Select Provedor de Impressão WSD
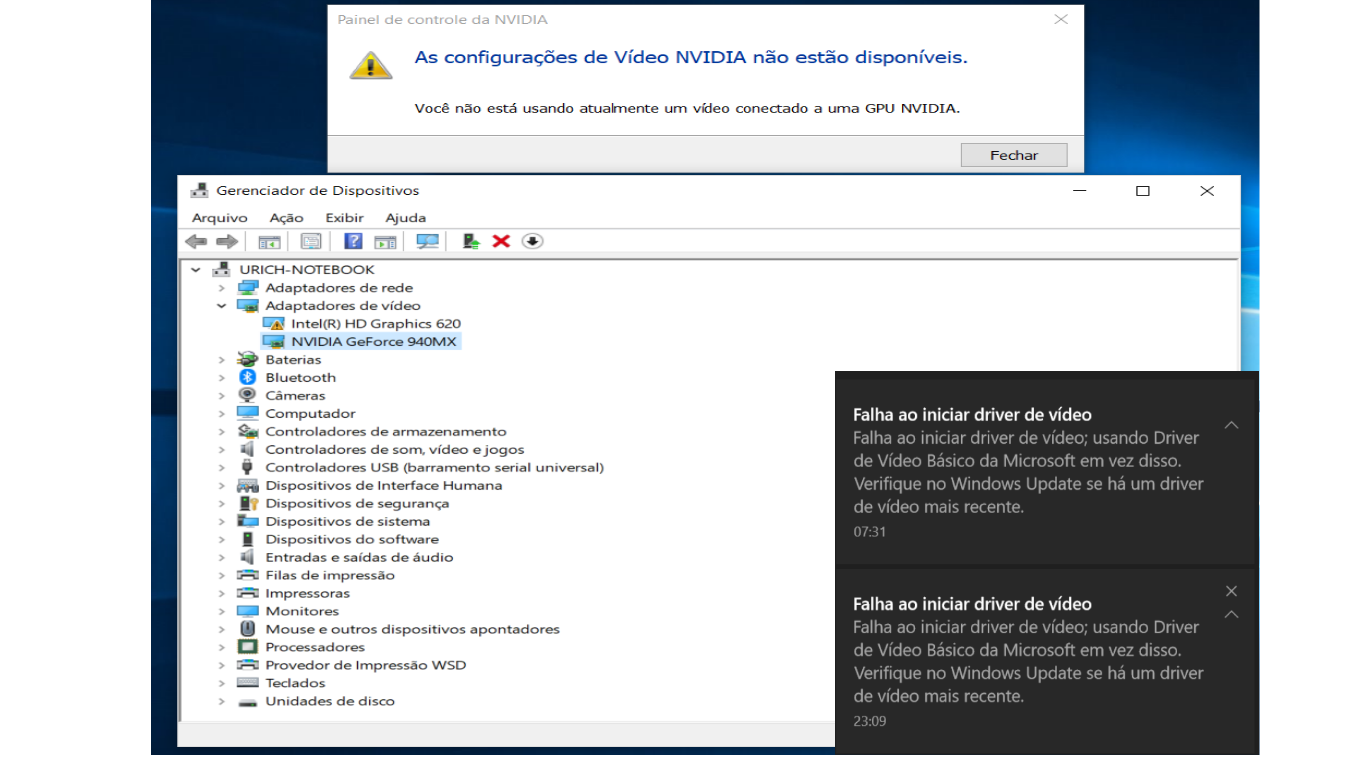This screenshot has width=1366, height=768. [x=366, y=665]
